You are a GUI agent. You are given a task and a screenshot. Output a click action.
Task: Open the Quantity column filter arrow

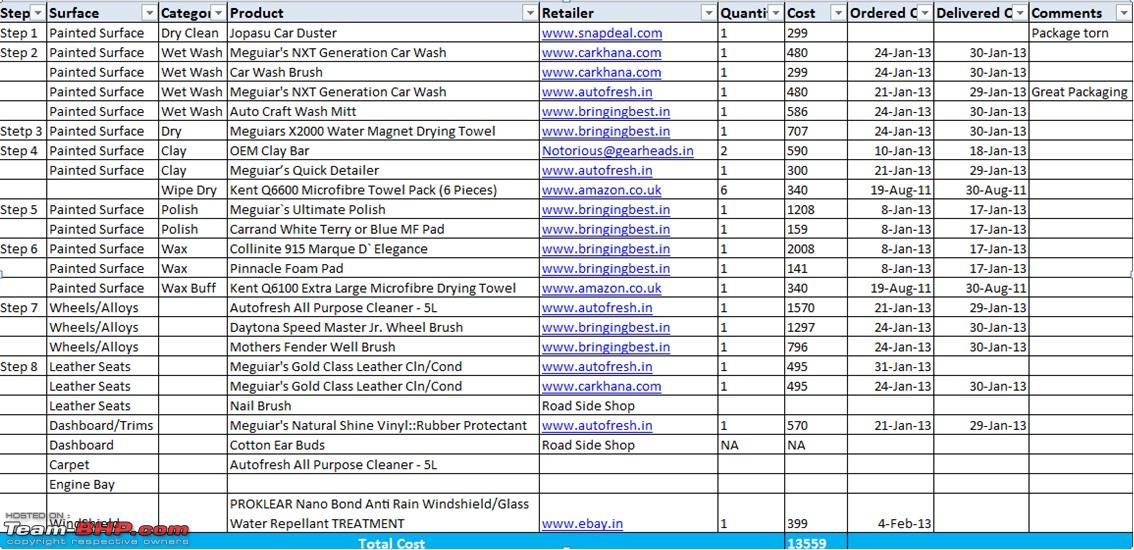pos(775,13)
